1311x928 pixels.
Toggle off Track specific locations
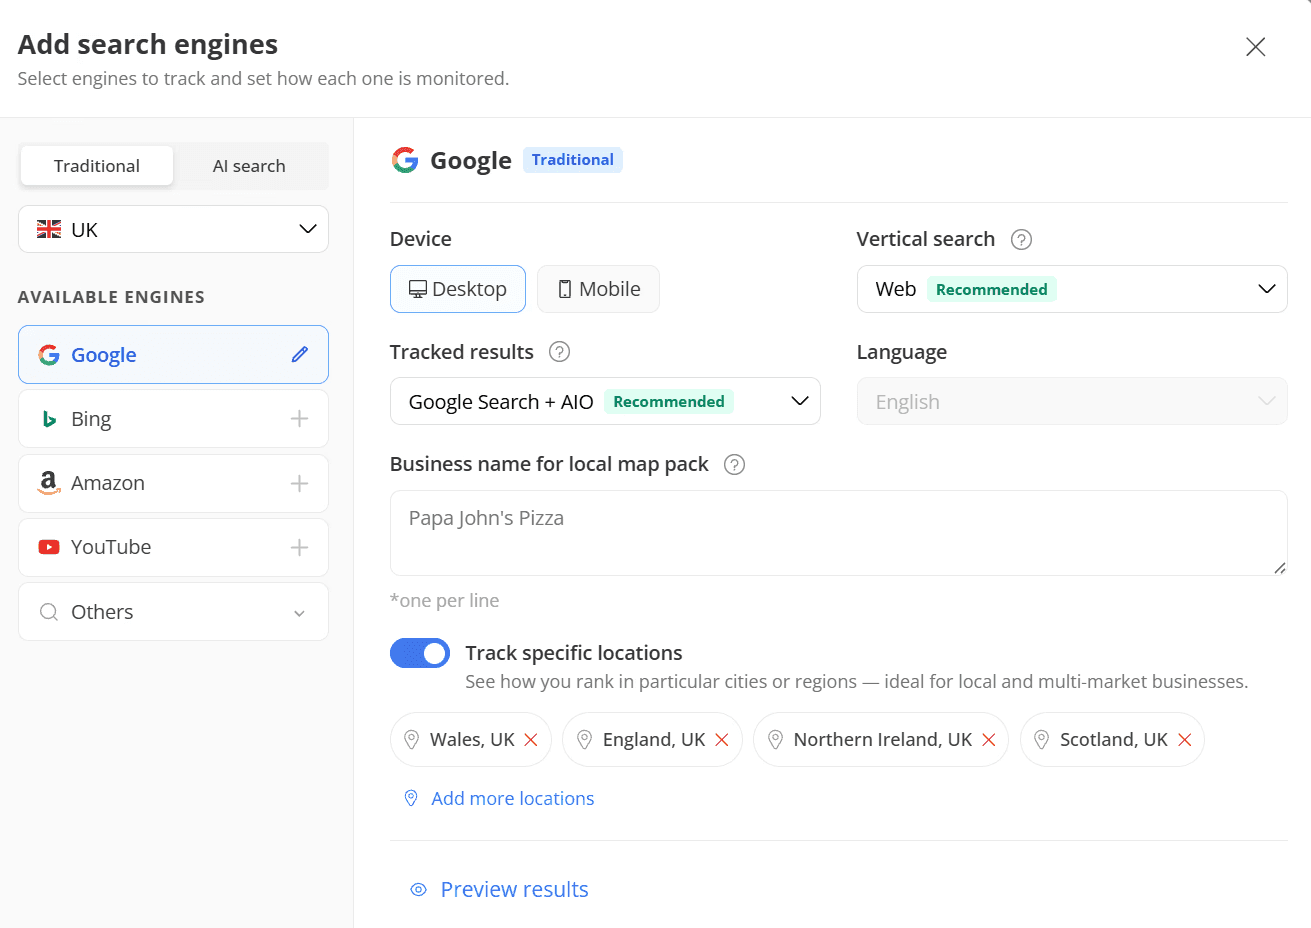click(420, 653)
